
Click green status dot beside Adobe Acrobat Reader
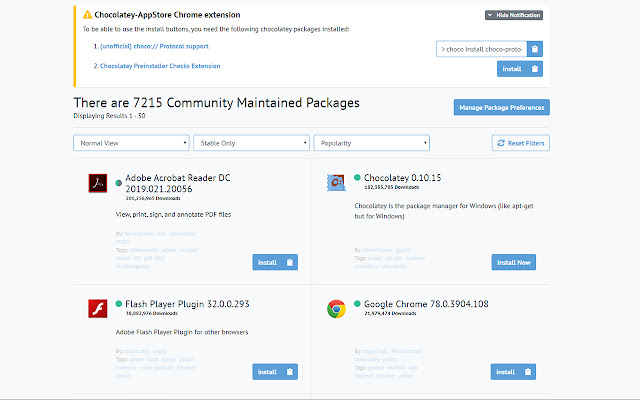click(x=119, y=183)
